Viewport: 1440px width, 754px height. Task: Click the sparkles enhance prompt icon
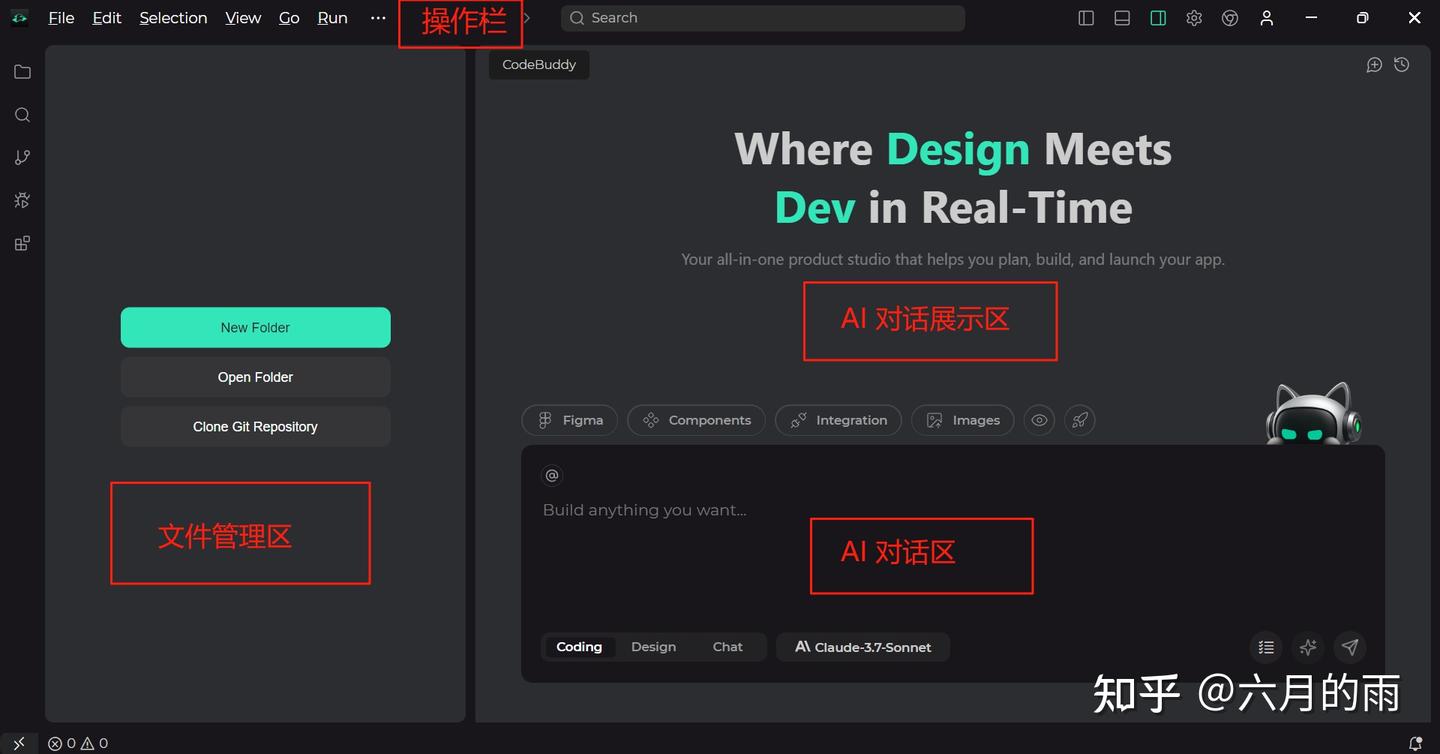(x=1308, y=647)
